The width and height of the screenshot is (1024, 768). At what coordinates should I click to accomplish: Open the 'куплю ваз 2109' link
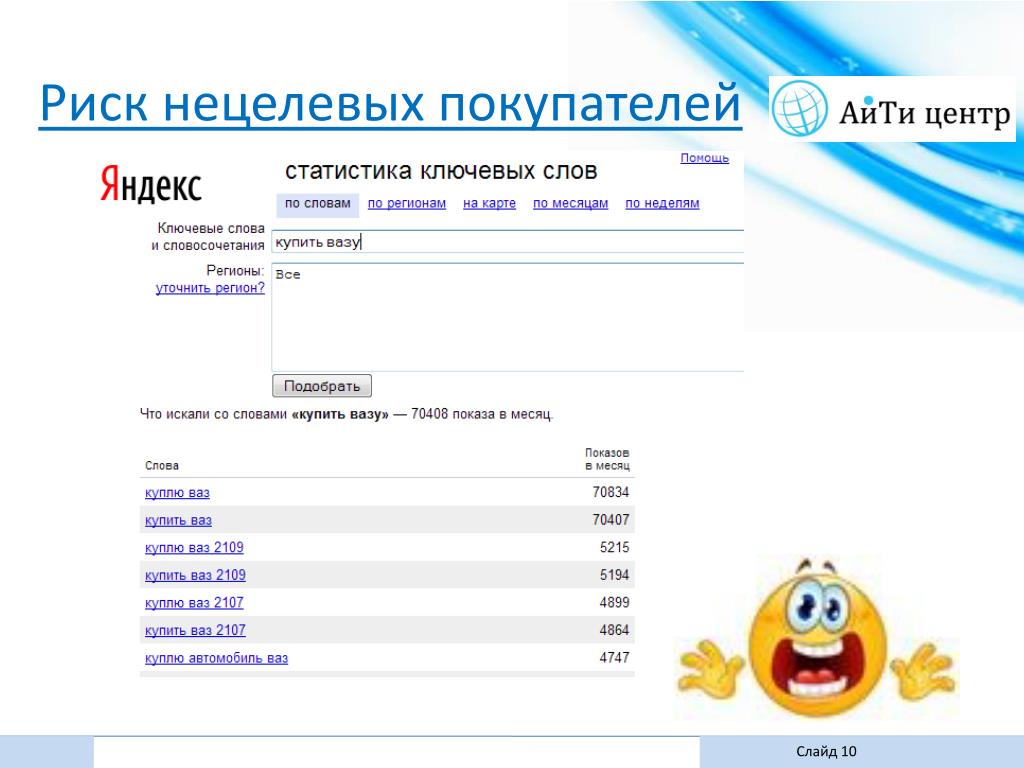coord(194,548)
